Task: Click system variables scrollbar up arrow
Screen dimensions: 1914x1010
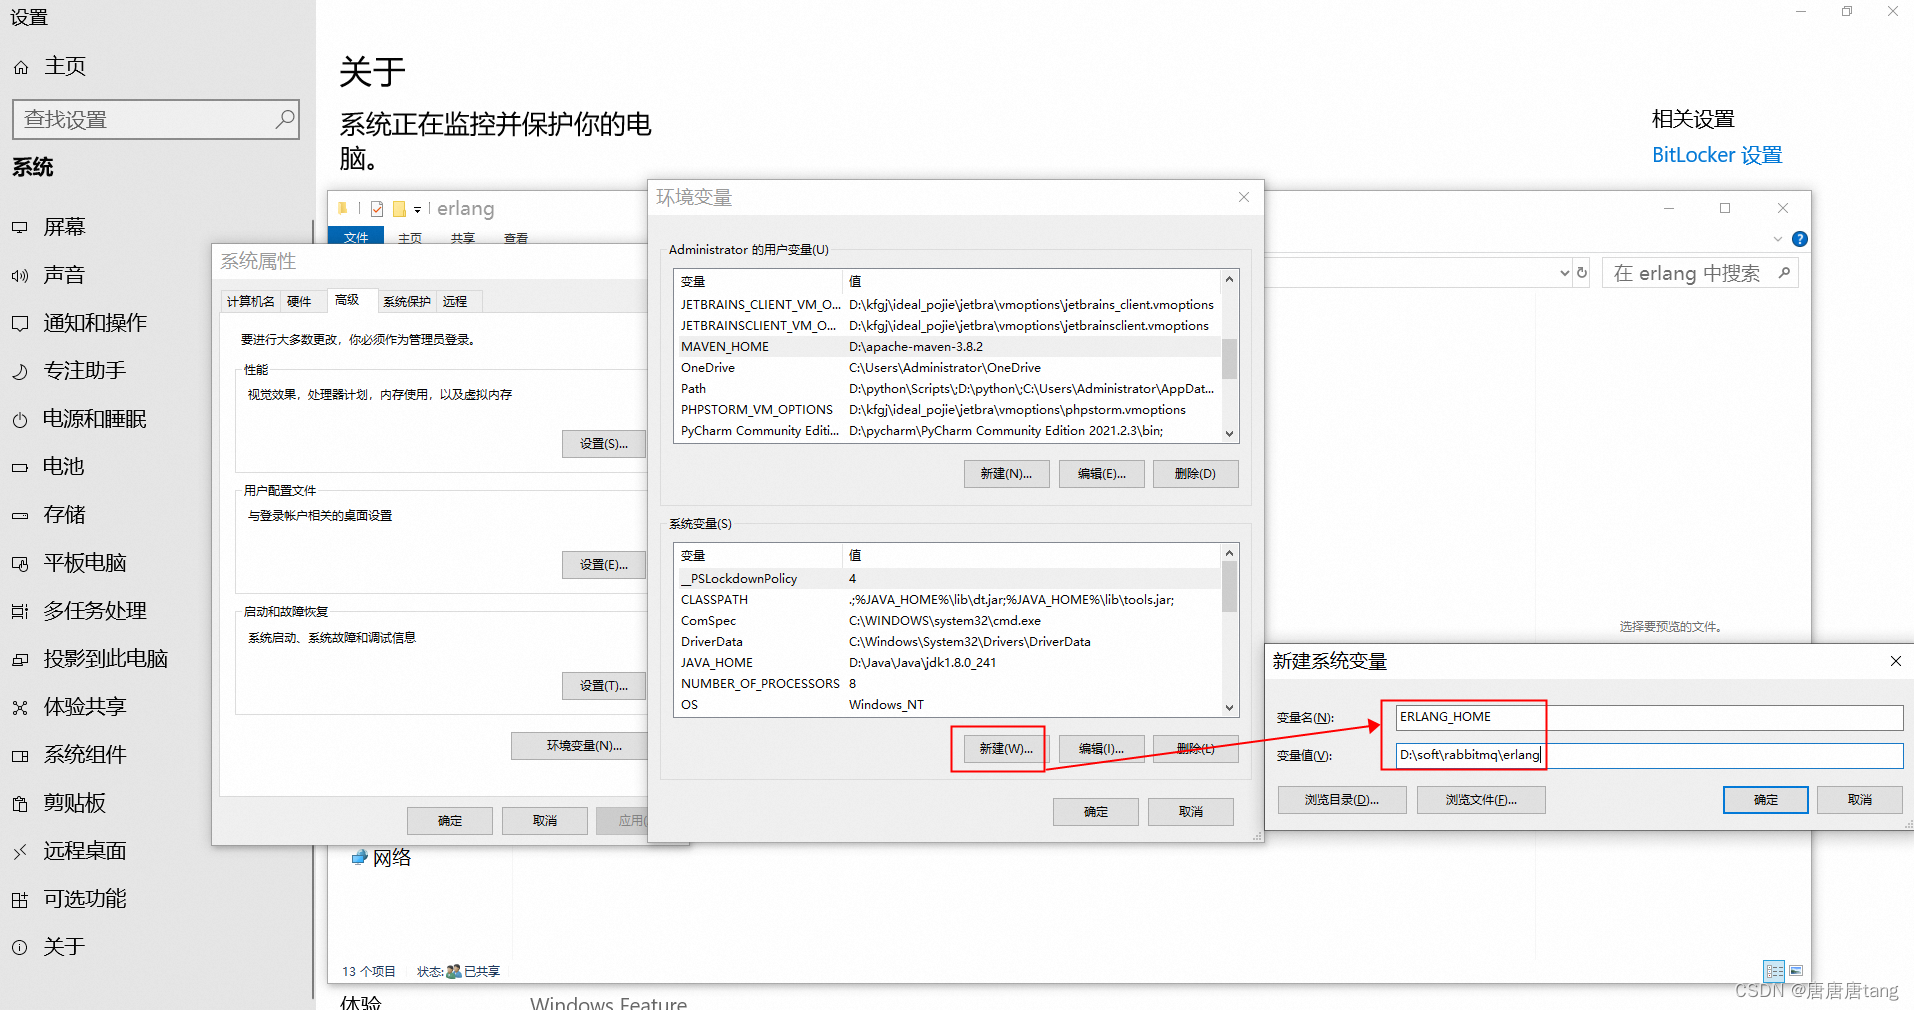Action: tap(1230, 553)
